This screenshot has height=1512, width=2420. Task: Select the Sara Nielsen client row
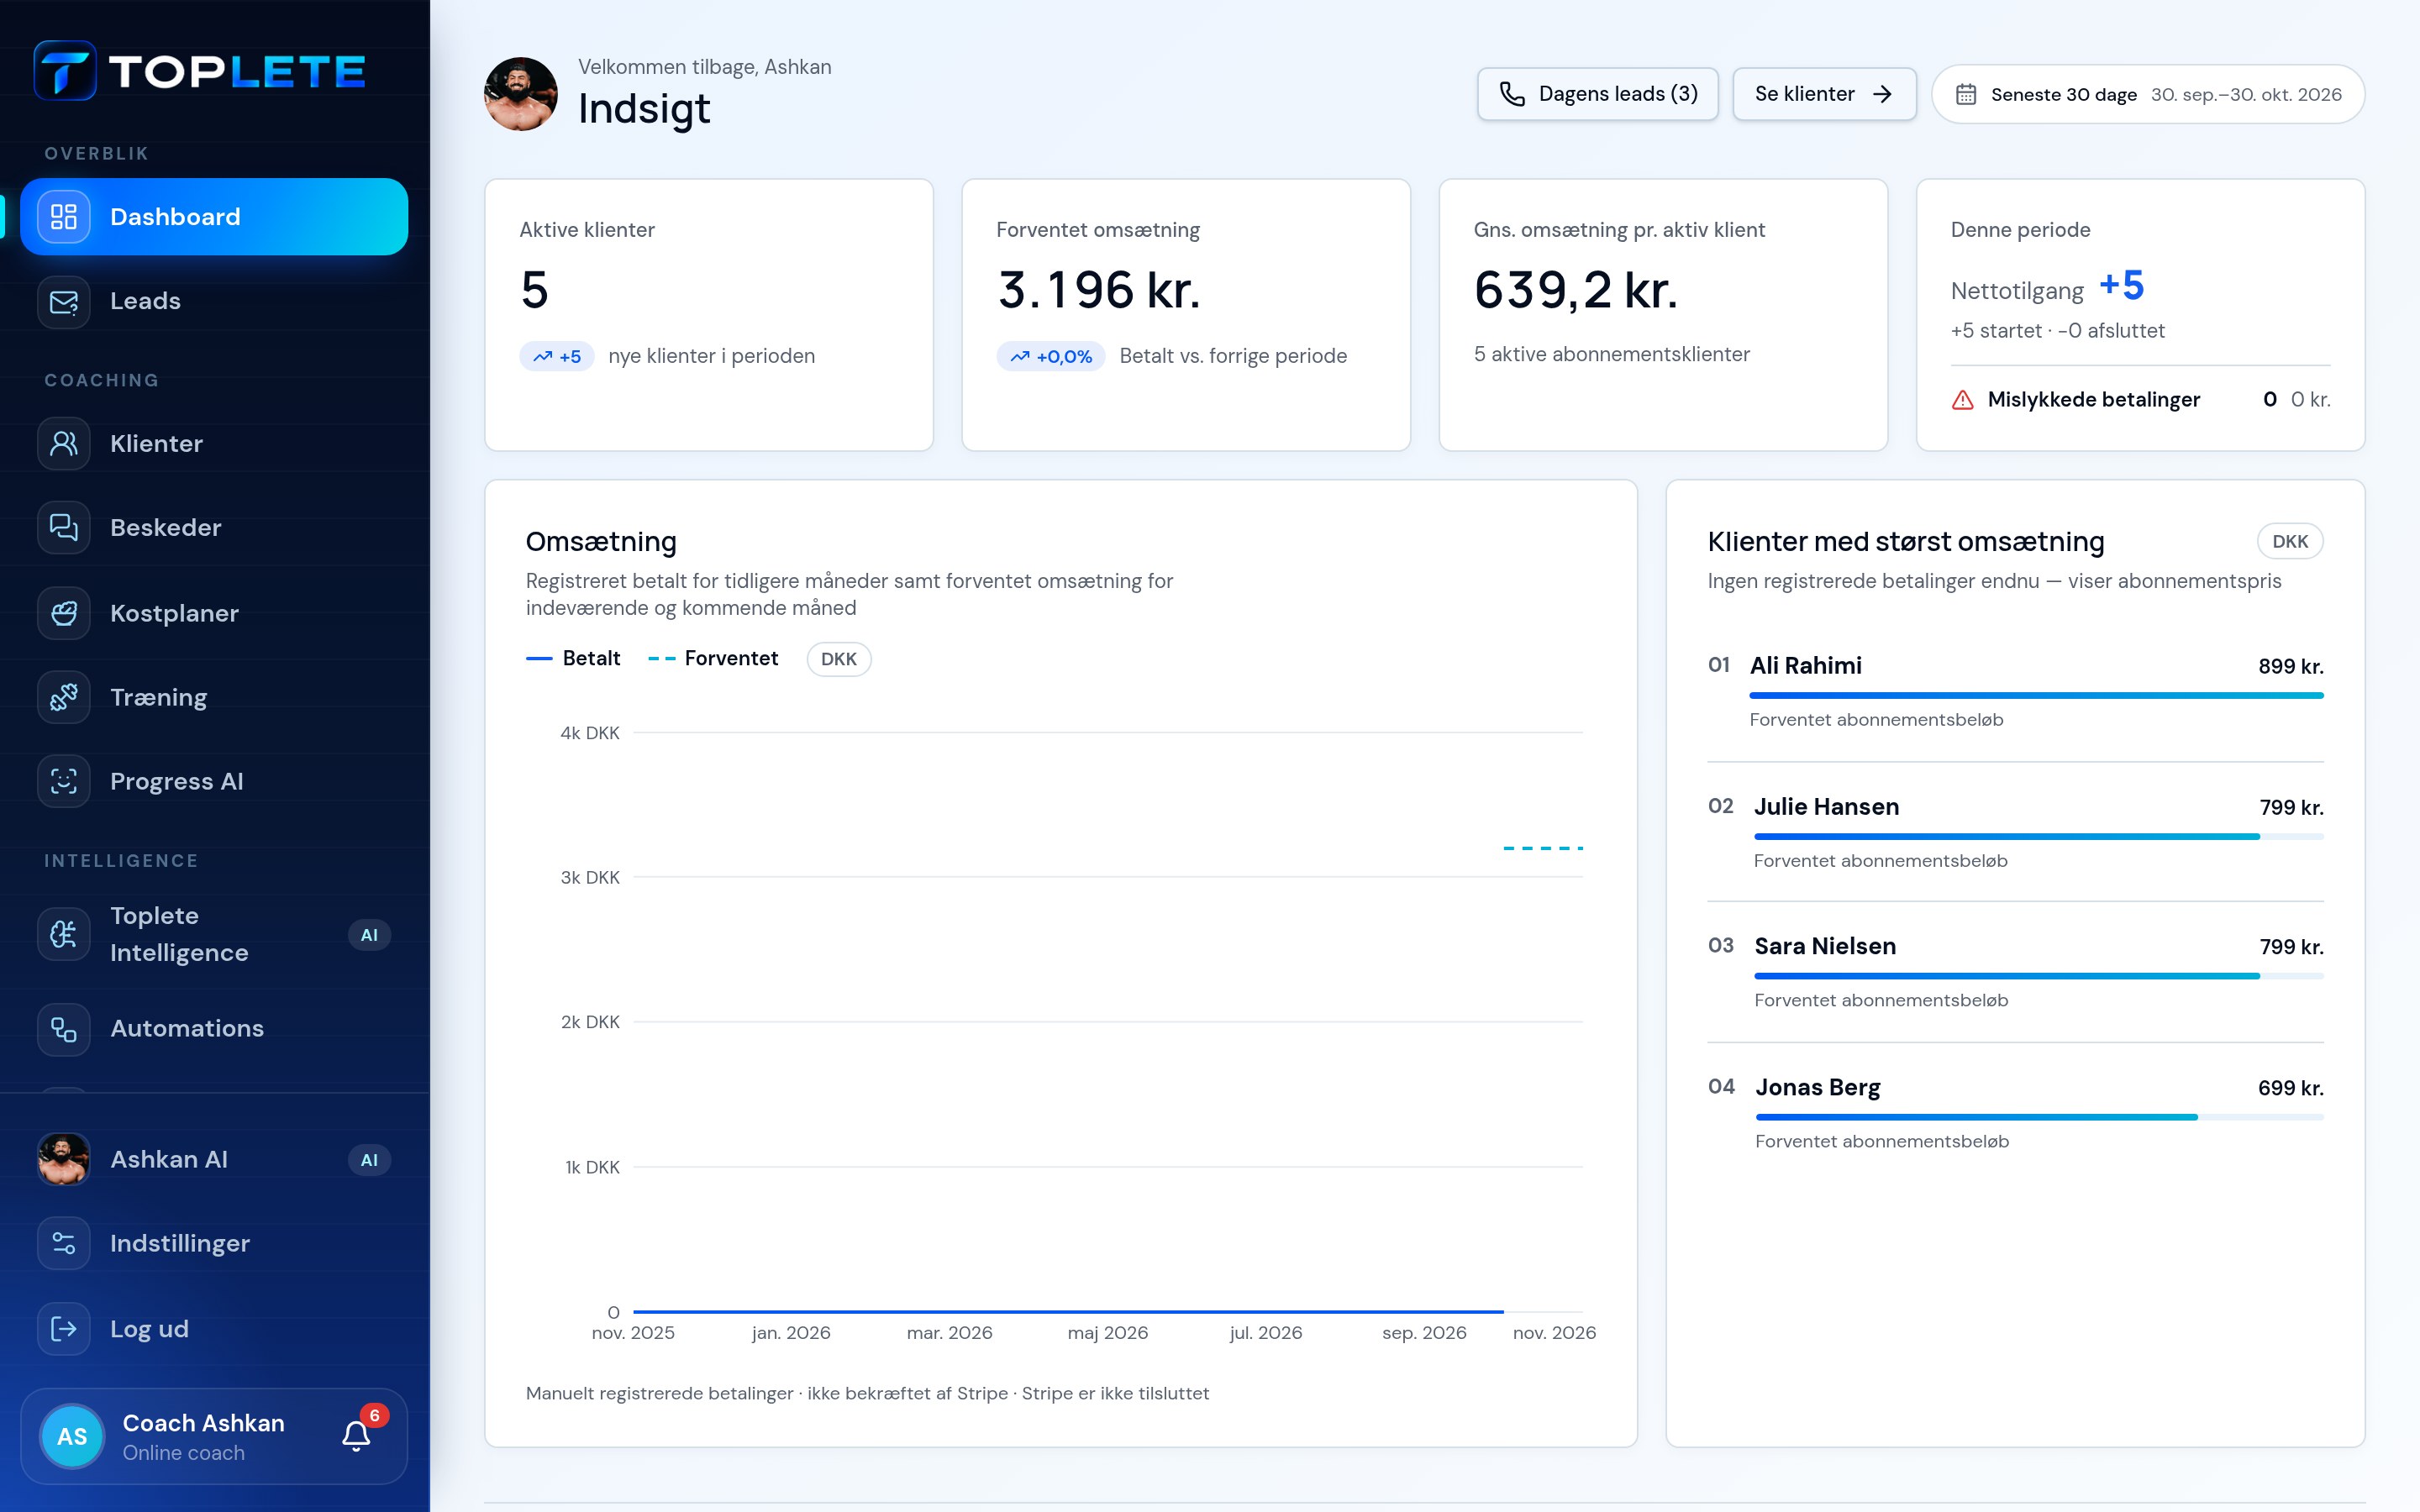2015,972
